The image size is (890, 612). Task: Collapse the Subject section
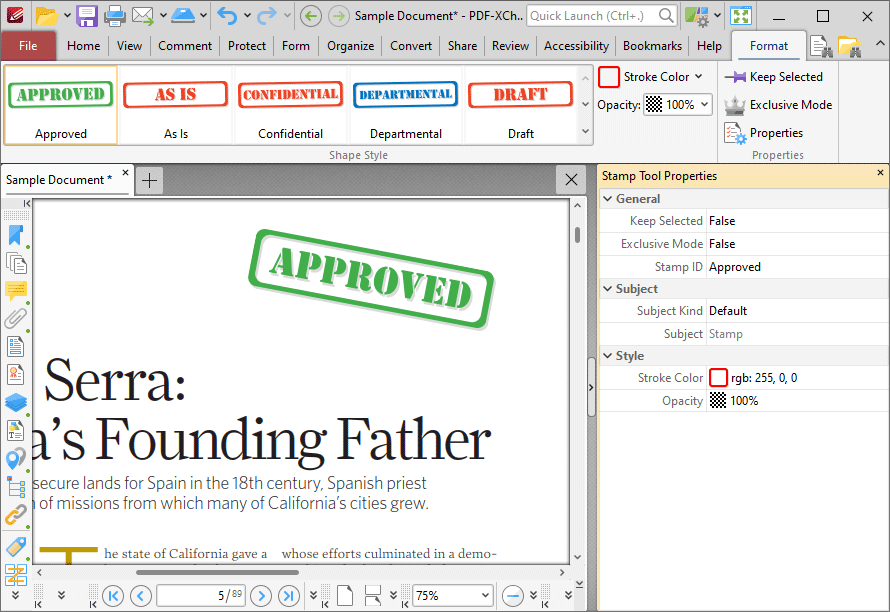607,288
